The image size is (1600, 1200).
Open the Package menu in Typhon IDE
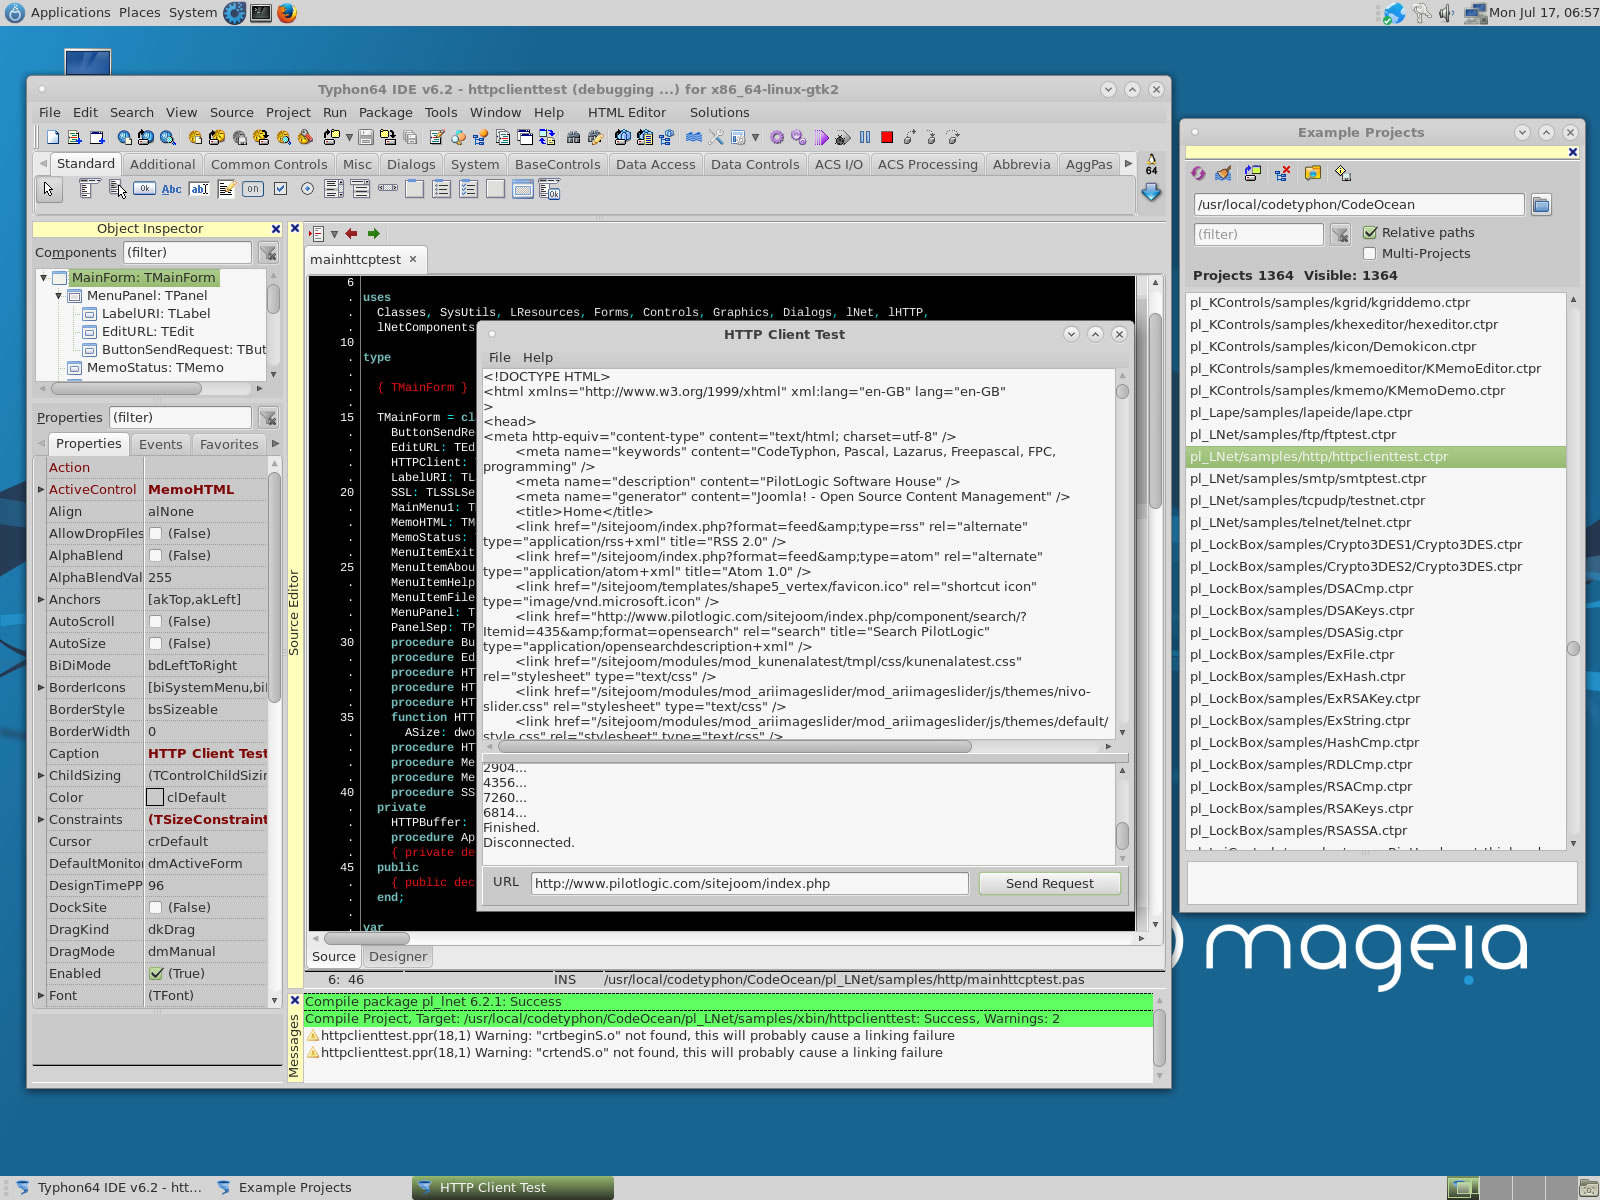click(x=385, y=112)
